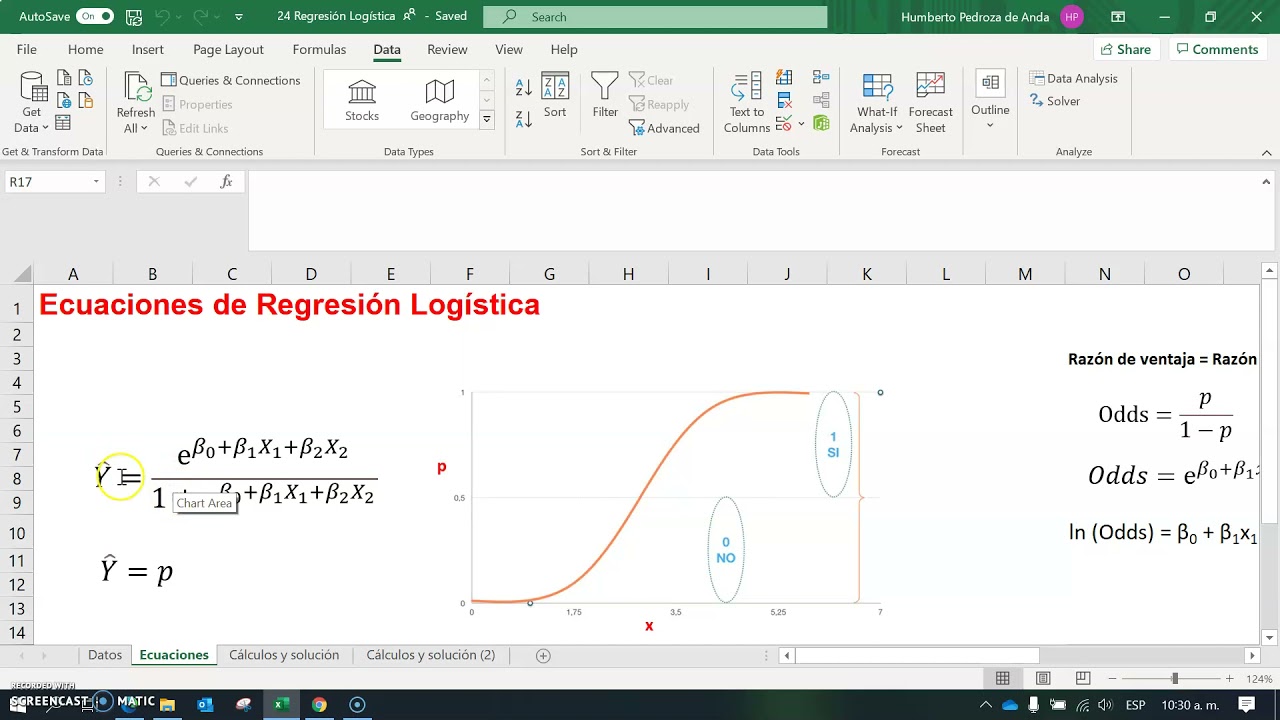Toggle the Filter funnel button
Viewport: 1280px width, 720px height.
605,96
